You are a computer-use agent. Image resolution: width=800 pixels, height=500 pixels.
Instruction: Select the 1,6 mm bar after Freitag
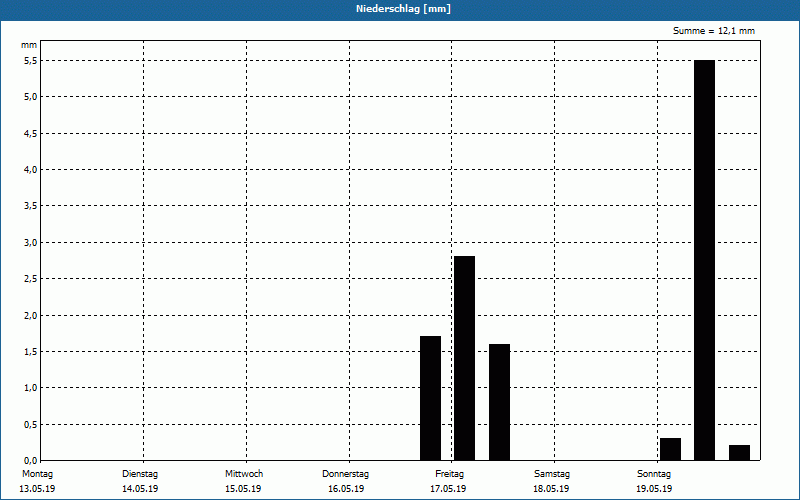coord(499,402)
